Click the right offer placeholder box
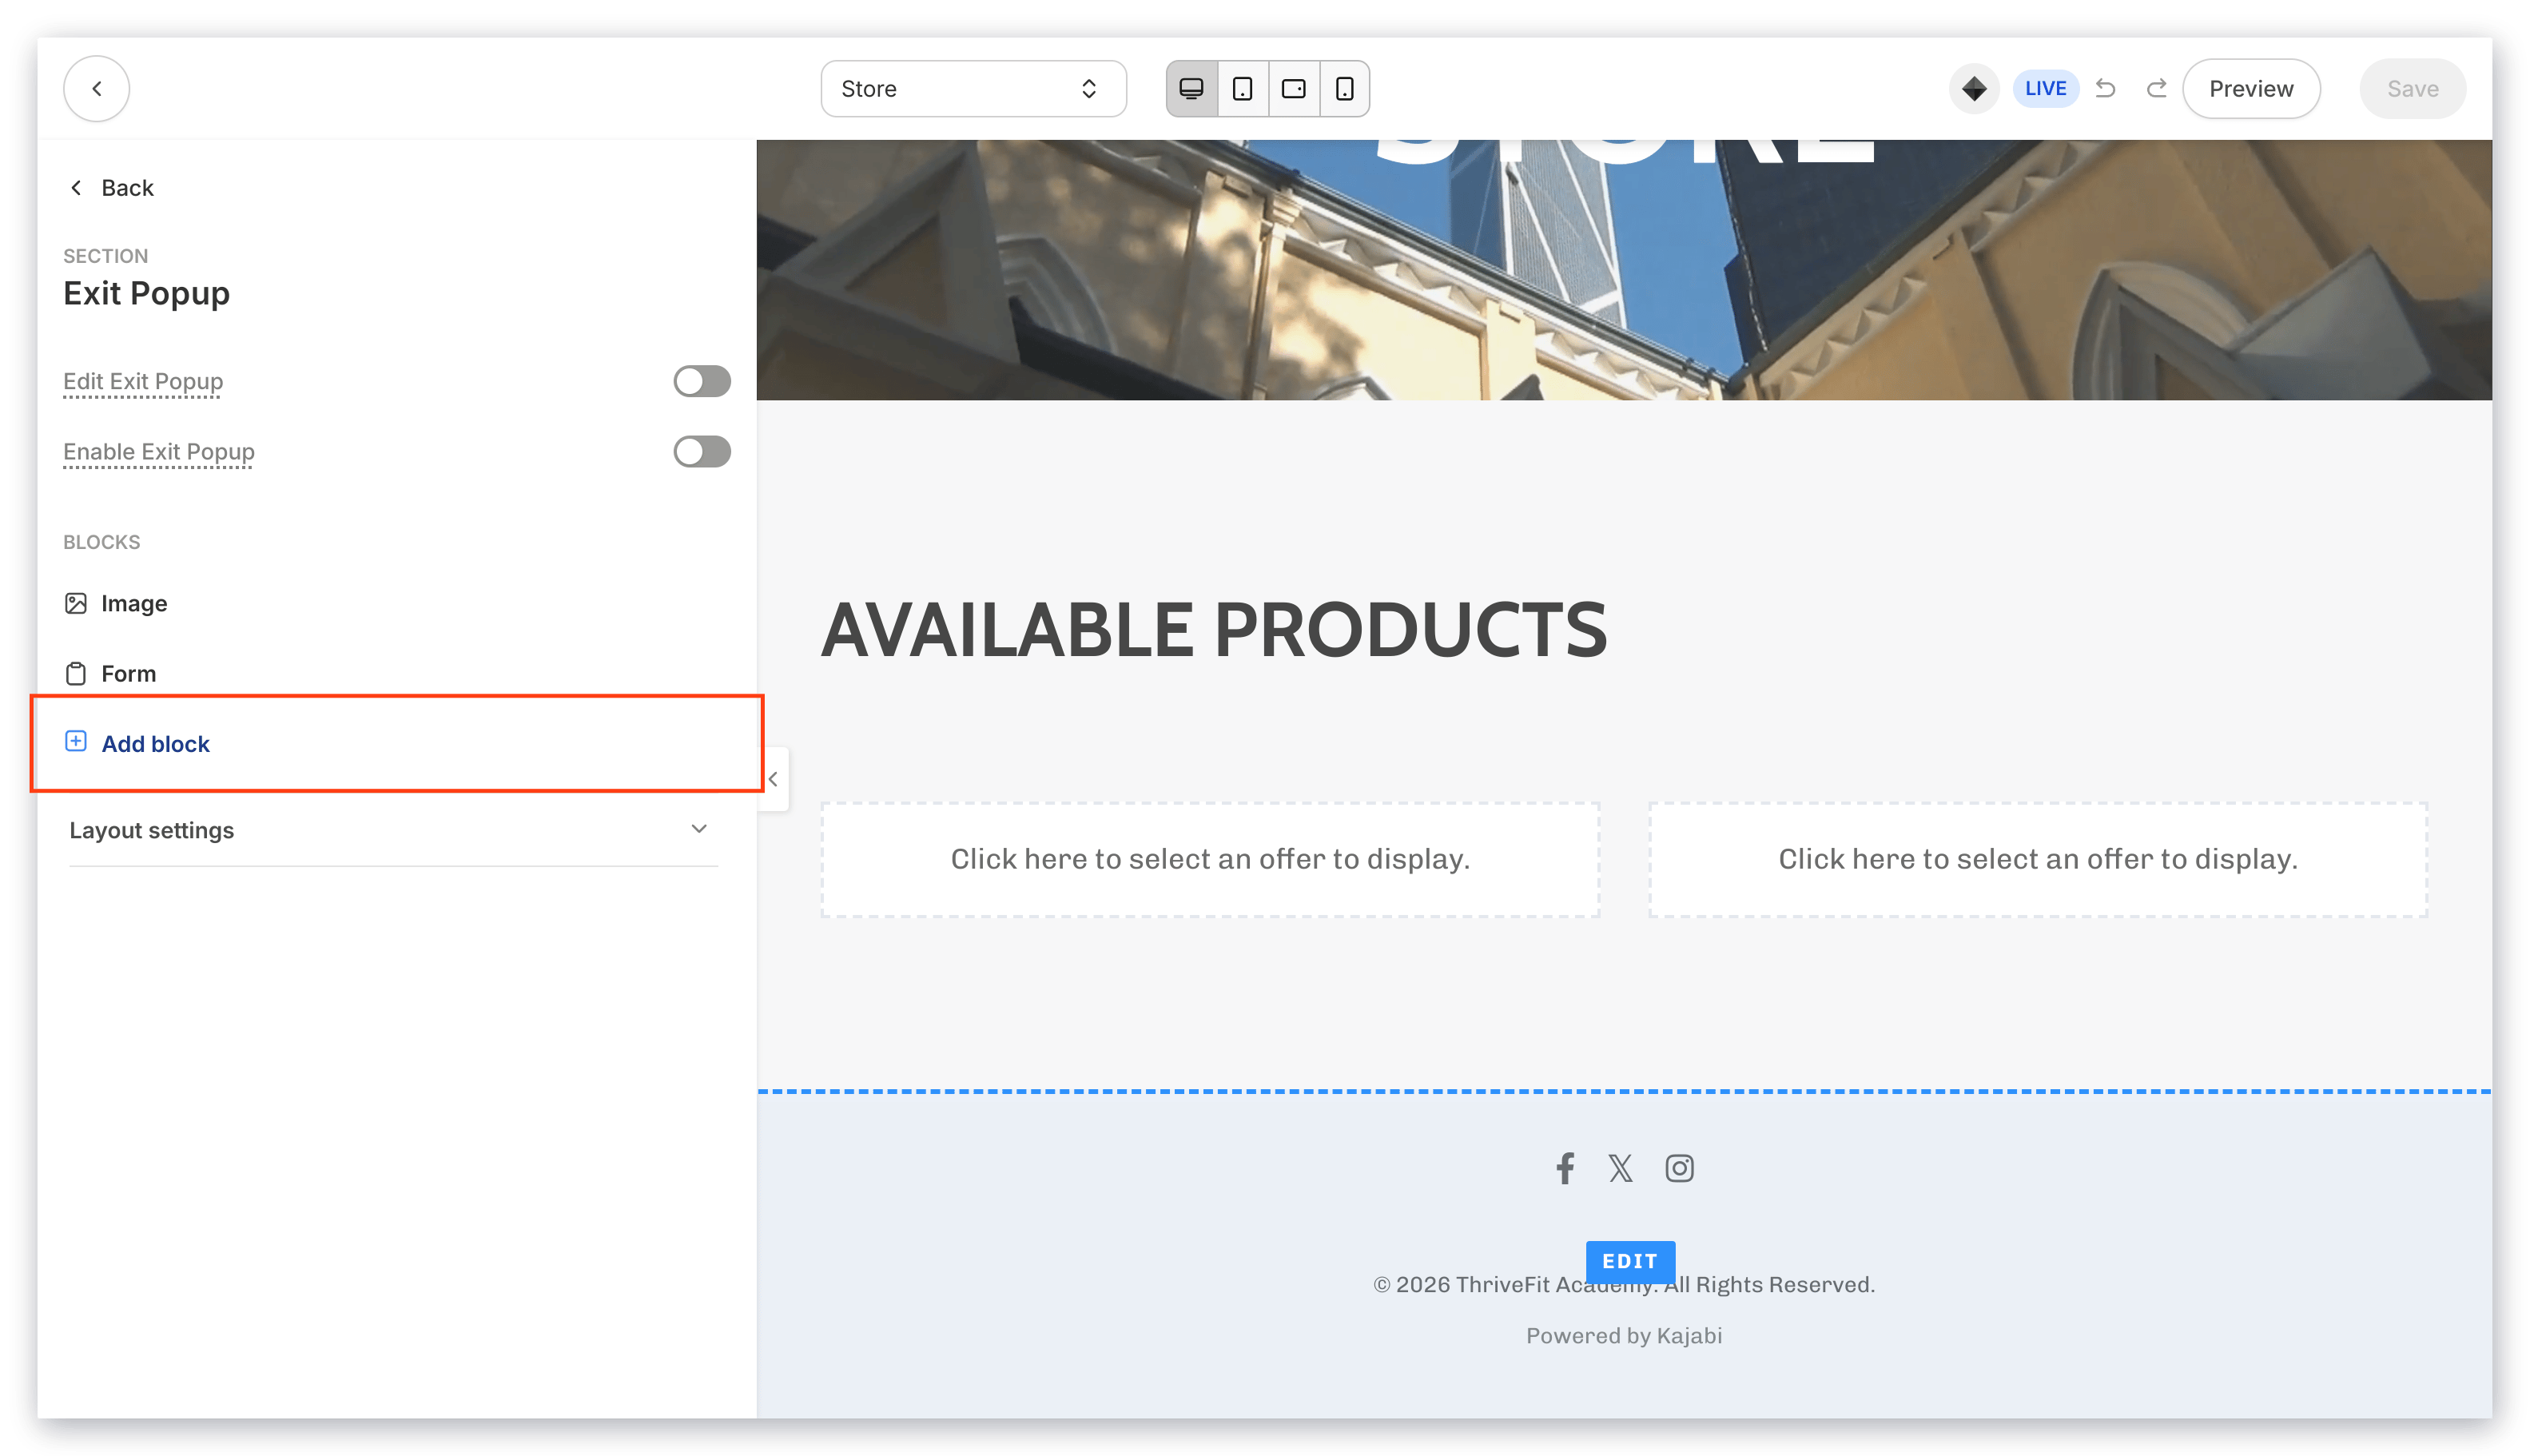2530x1456 pixels. (2037, 859)
